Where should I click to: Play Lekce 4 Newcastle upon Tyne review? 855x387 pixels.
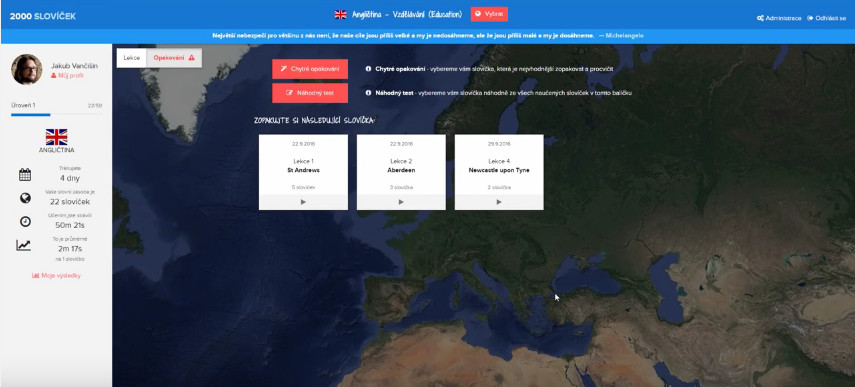pyautogui.click(x=499, y=202)
